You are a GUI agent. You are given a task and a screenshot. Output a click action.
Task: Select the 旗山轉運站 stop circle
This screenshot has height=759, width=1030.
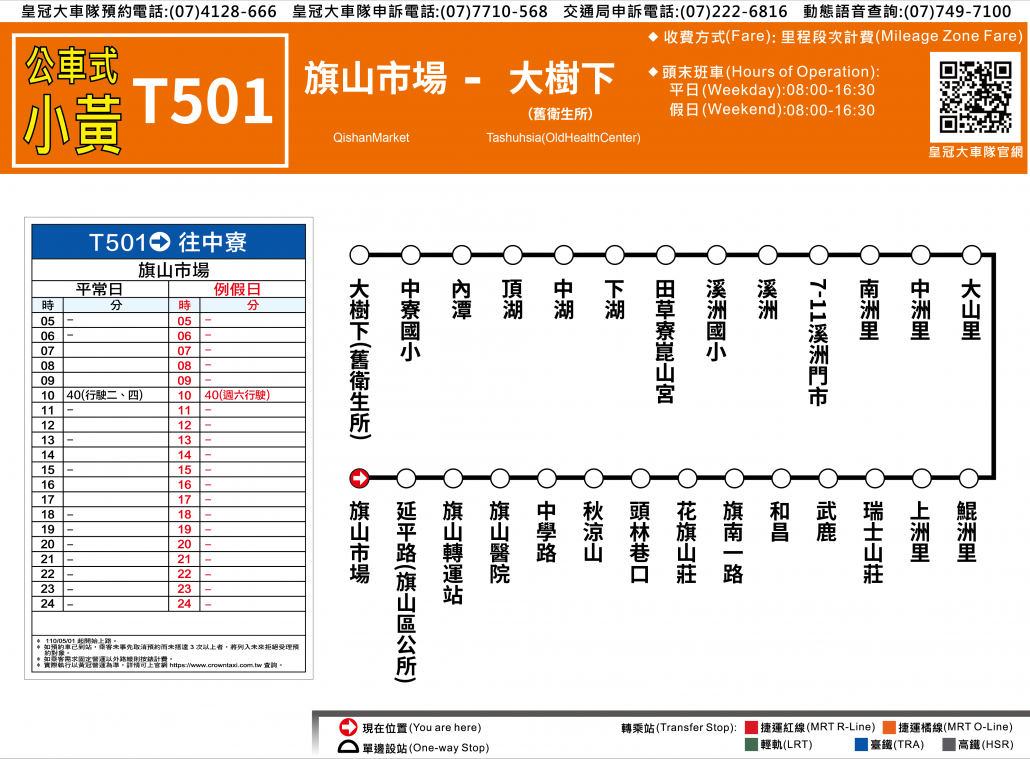(x=453, y=478)
